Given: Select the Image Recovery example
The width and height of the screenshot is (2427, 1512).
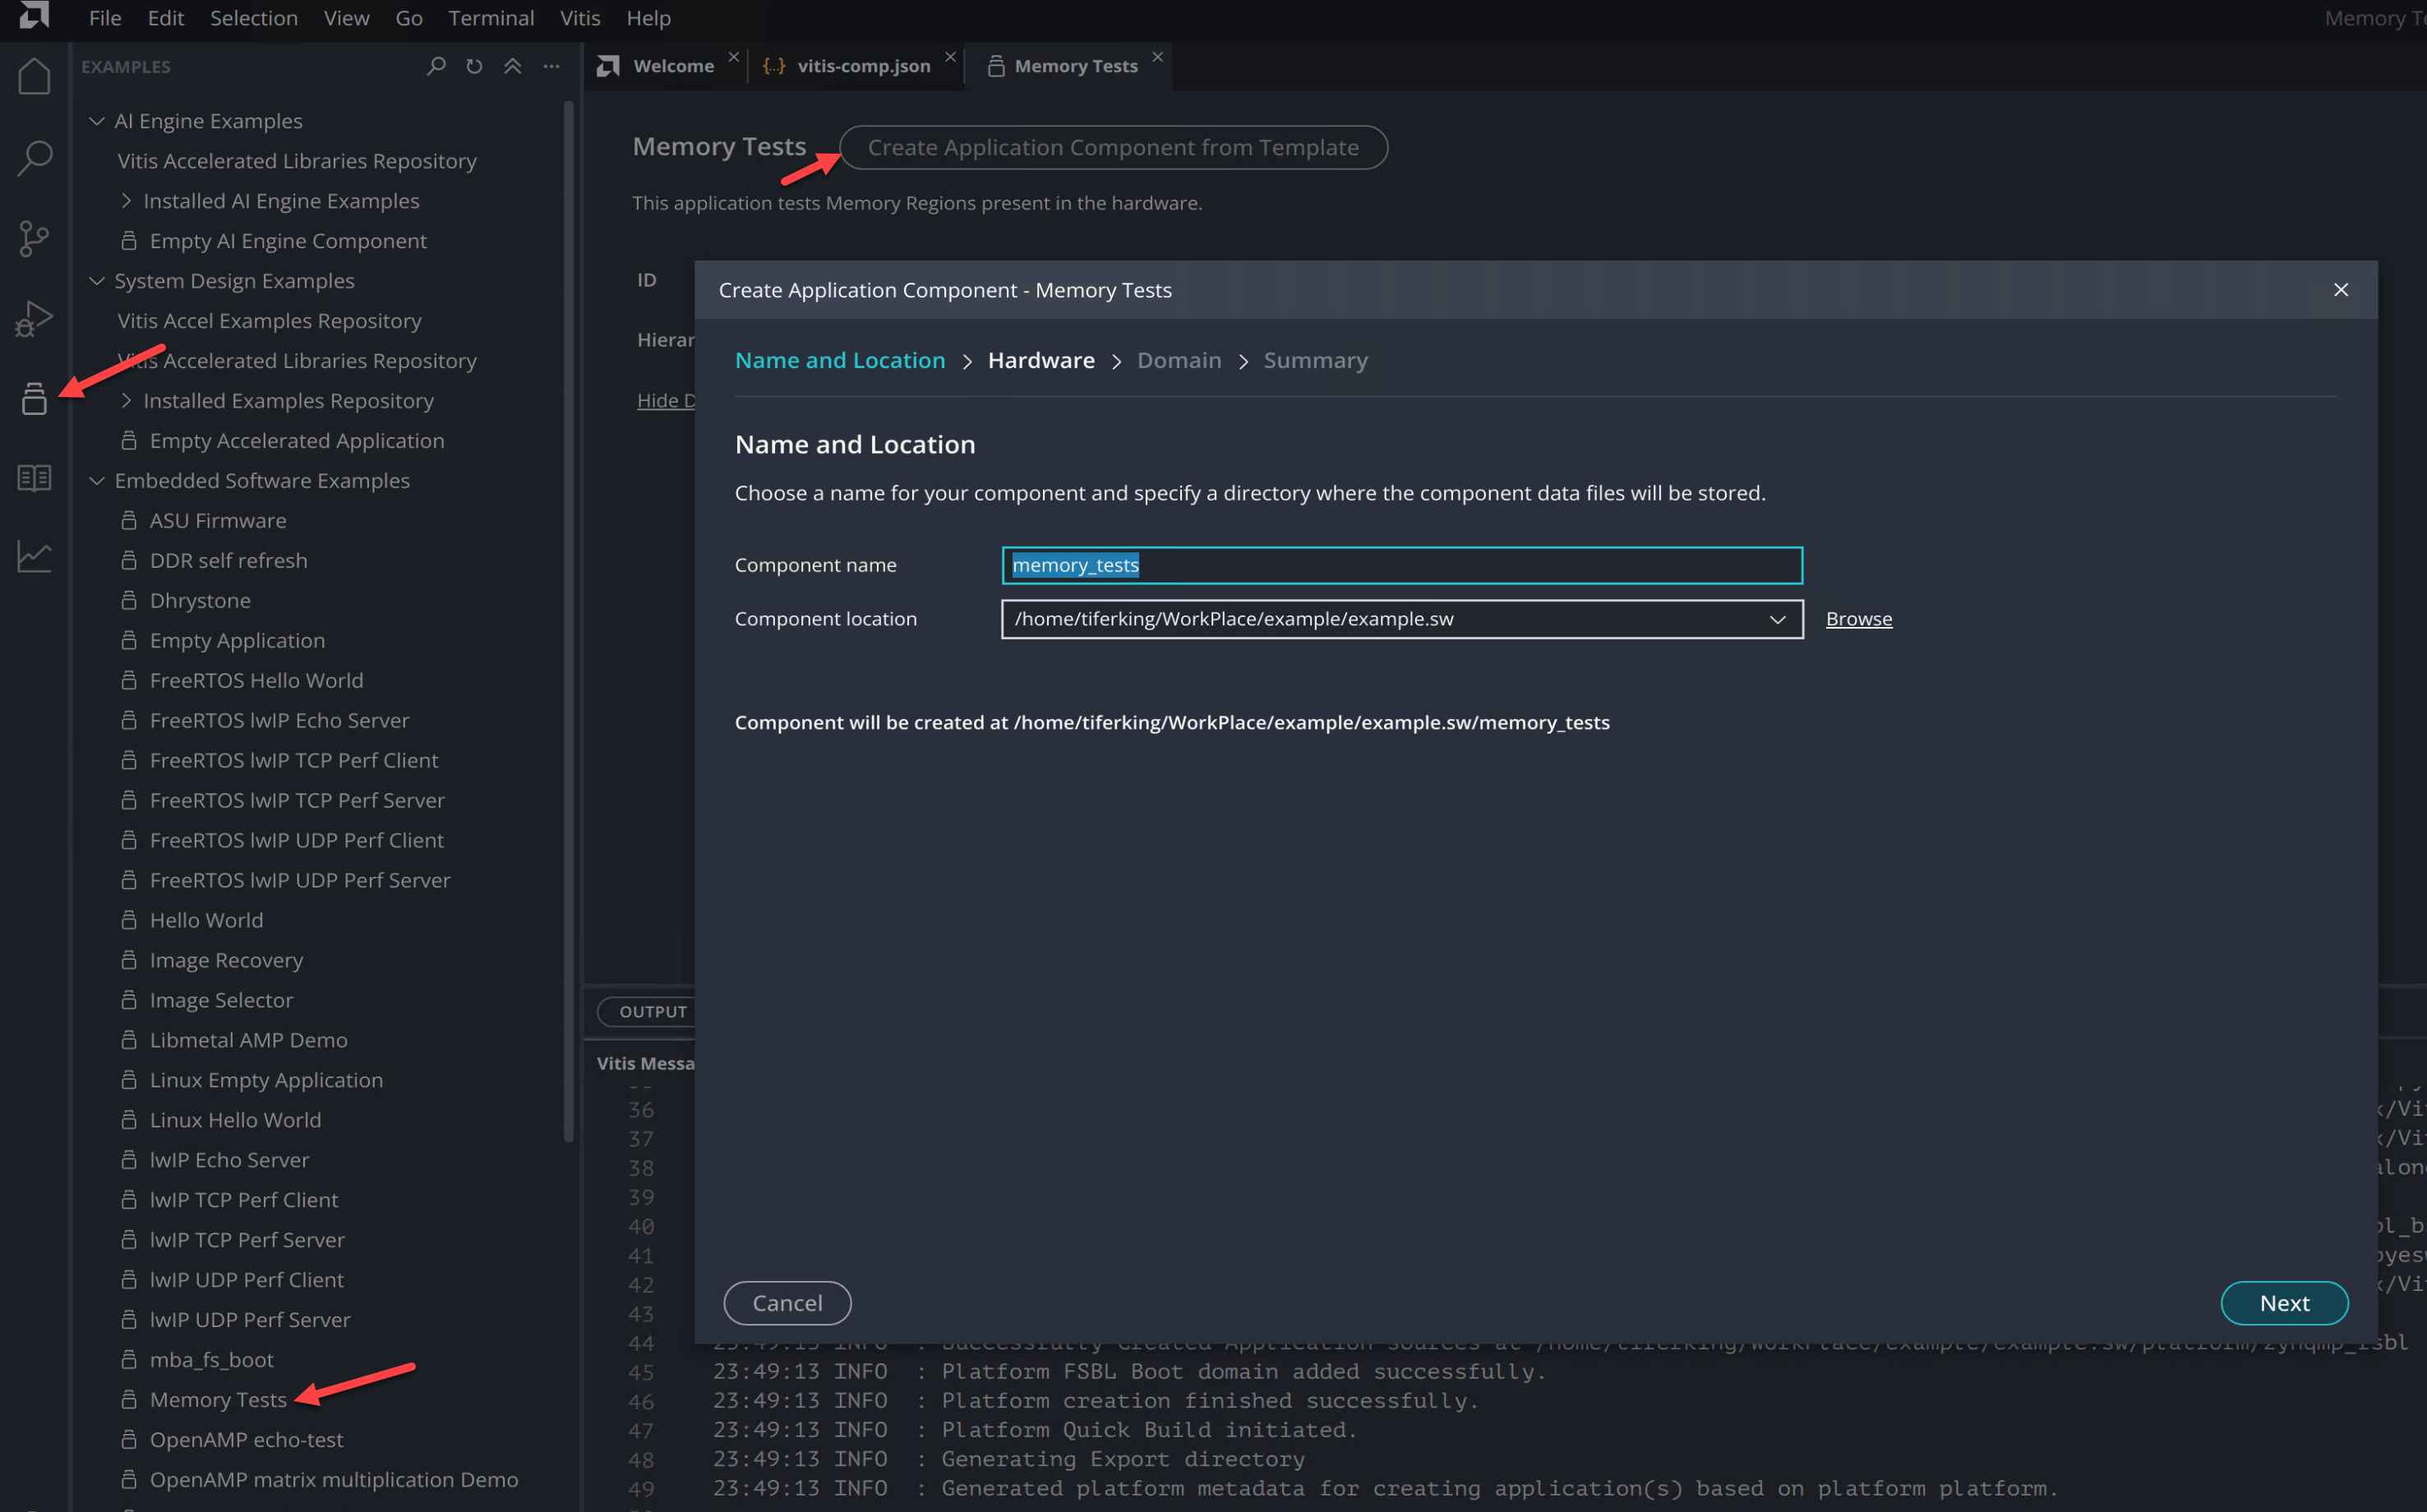Looking at the screenshot, I should (x=226, y=961).
